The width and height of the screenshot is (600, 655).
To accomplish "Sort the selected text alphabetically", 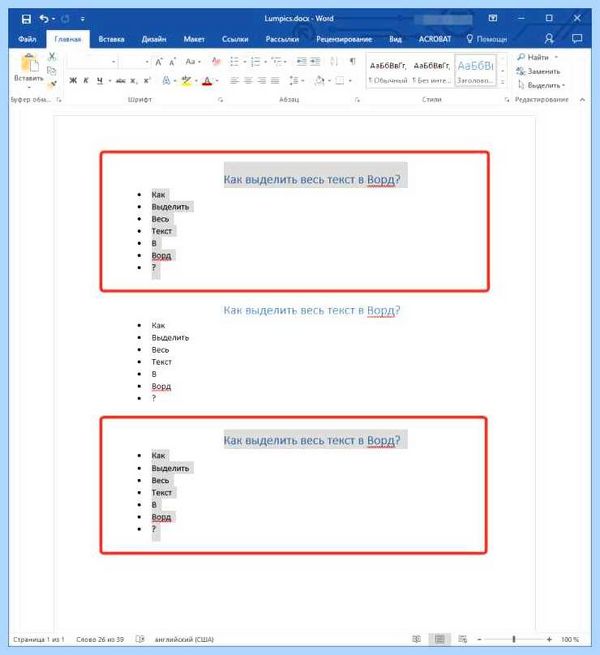I will point(334,62).
